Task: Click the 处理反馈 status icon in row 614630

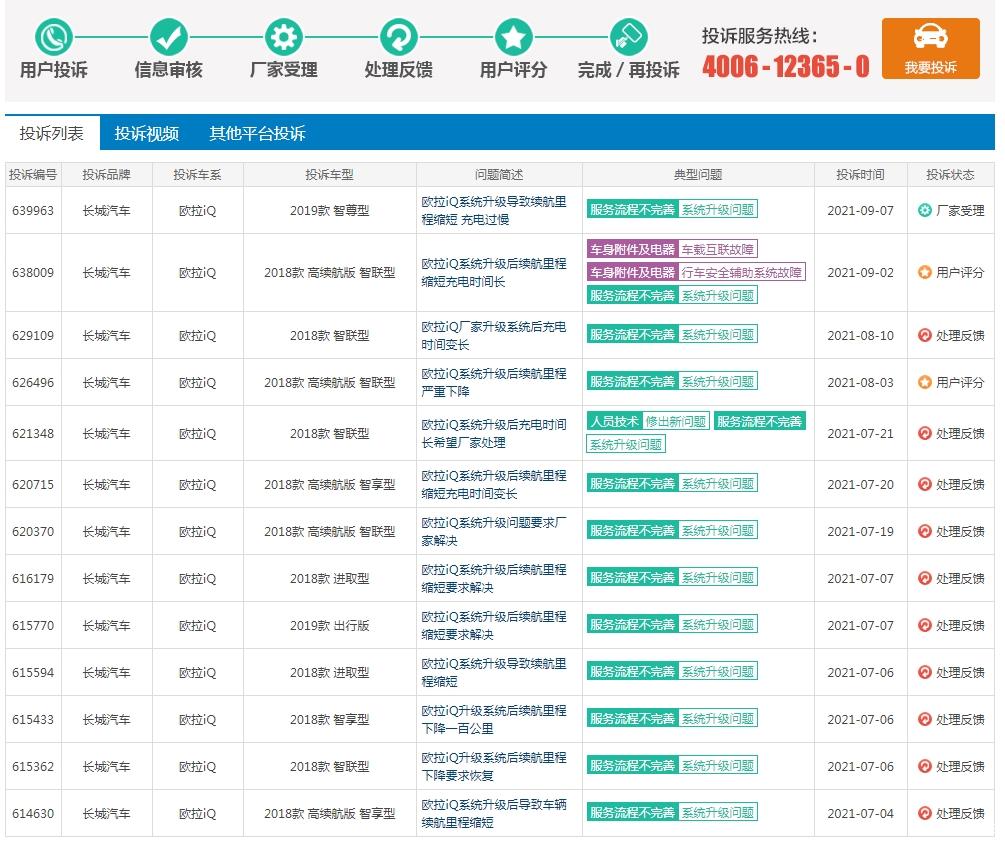Action: (924, 813)
